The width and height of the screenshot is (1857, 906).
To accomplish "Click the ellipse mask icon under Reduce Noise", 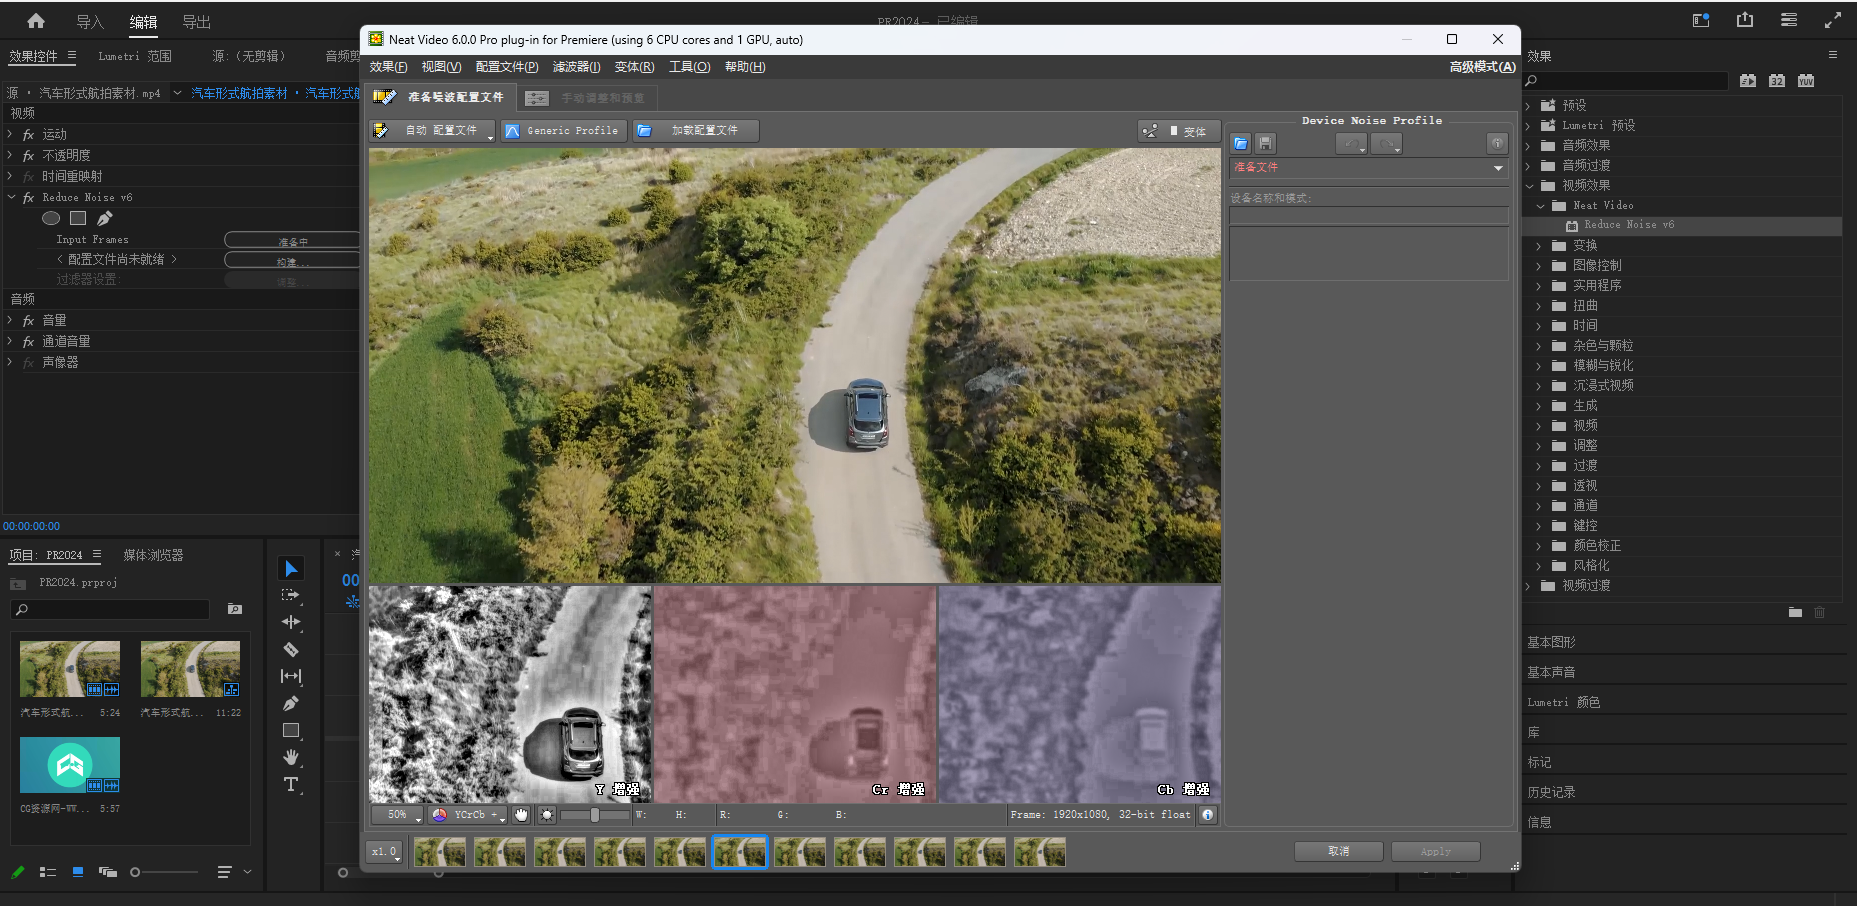I will tap(51, 218).
